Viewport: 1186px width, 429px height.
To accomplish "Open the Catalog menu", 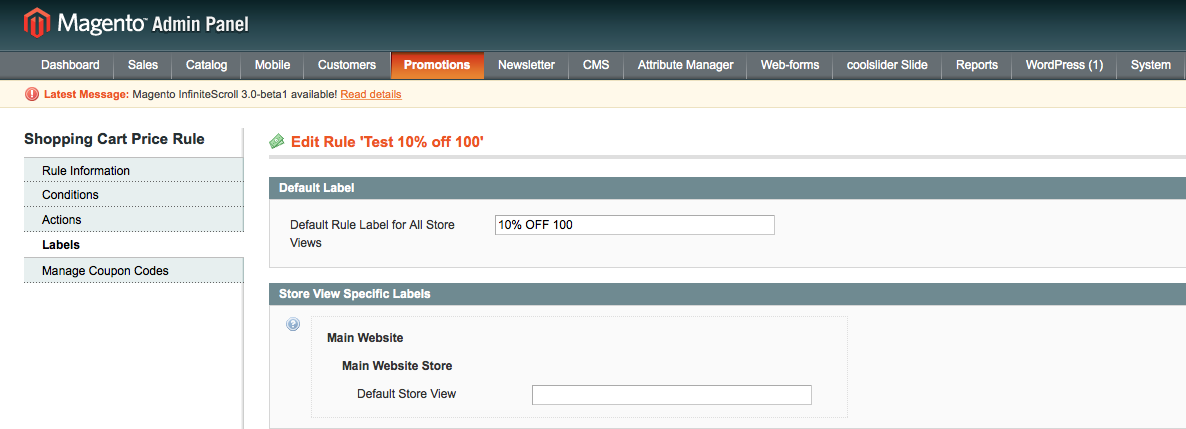I will click(206, 65).
